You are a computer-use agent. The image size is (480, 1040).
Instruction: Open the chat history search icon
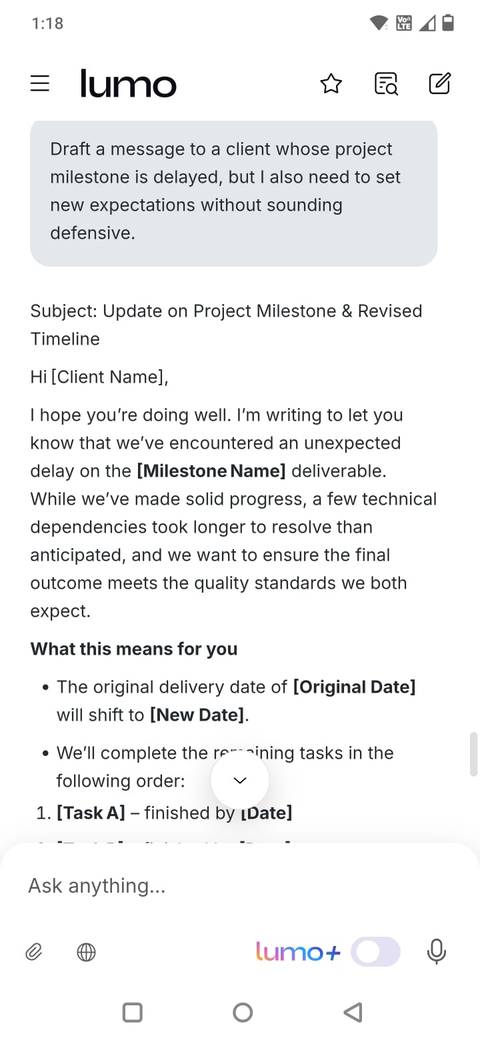point(386,84)
